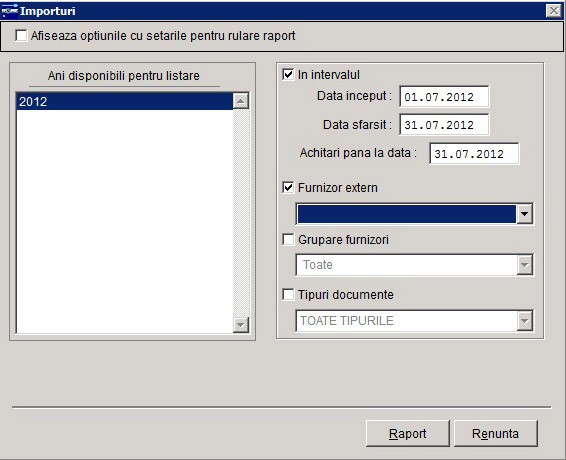This screenshot has height=460, width=566.
Task: Close the Importuri dialog window
Action: (554, 11)
